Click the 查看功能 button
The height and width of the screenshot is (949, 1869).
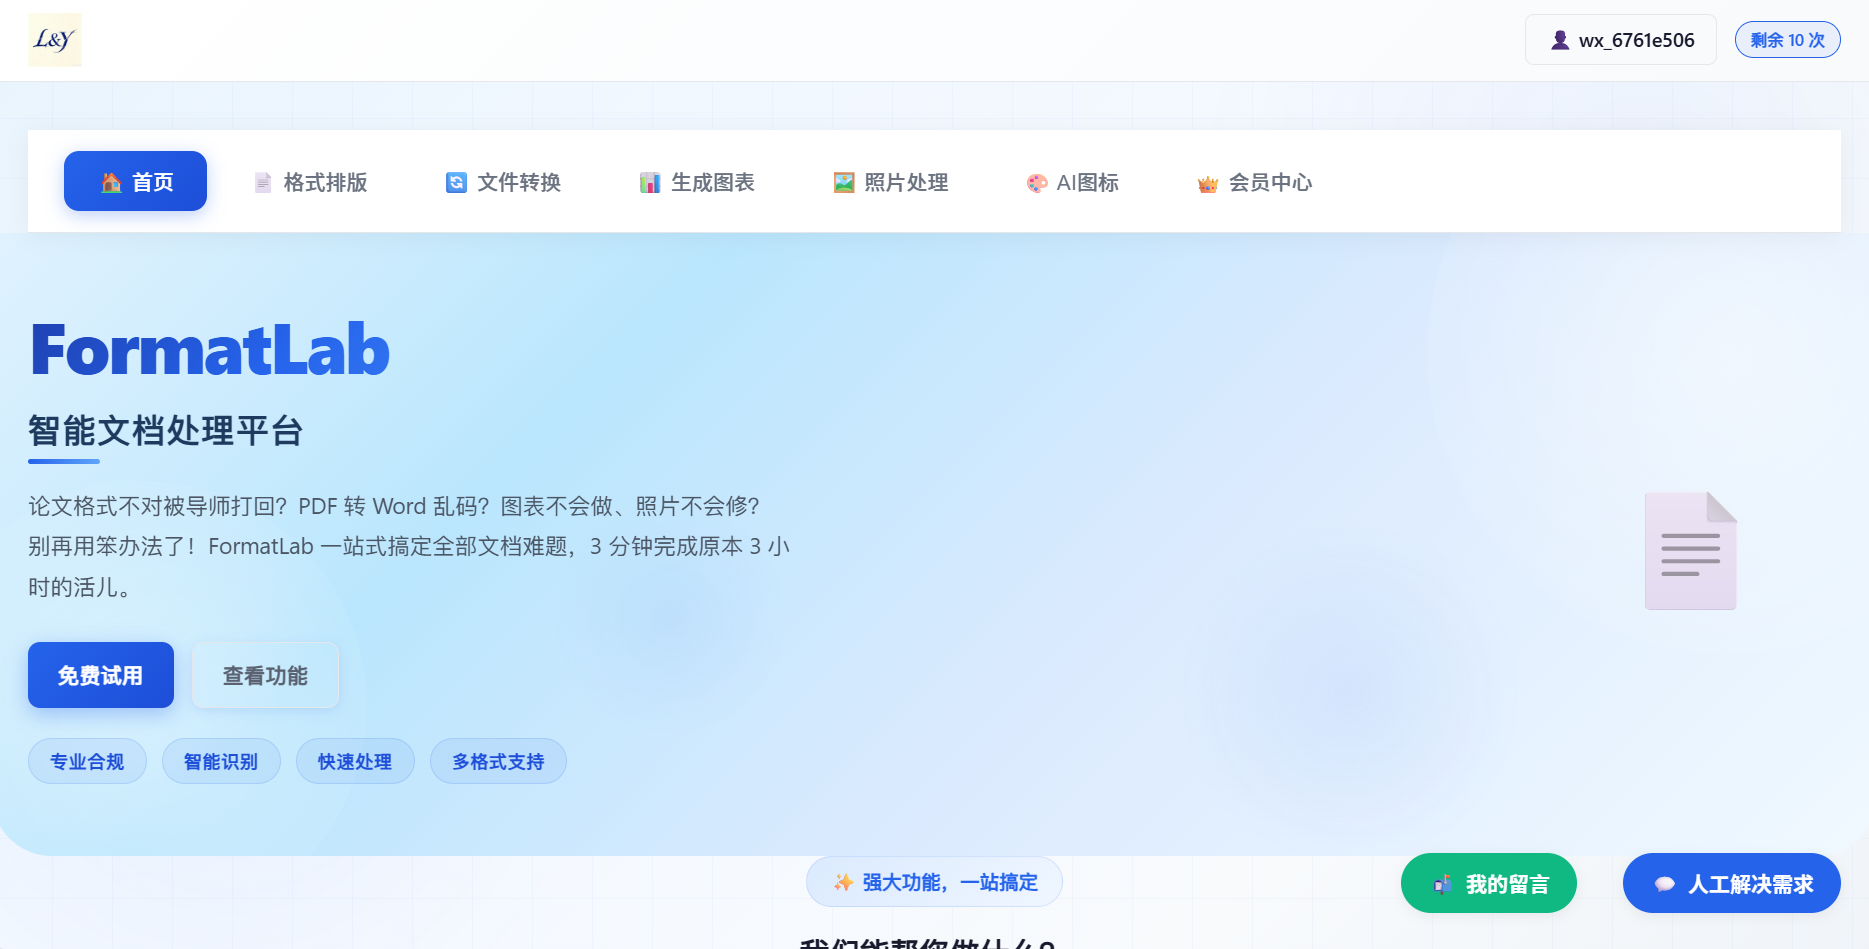265,675
